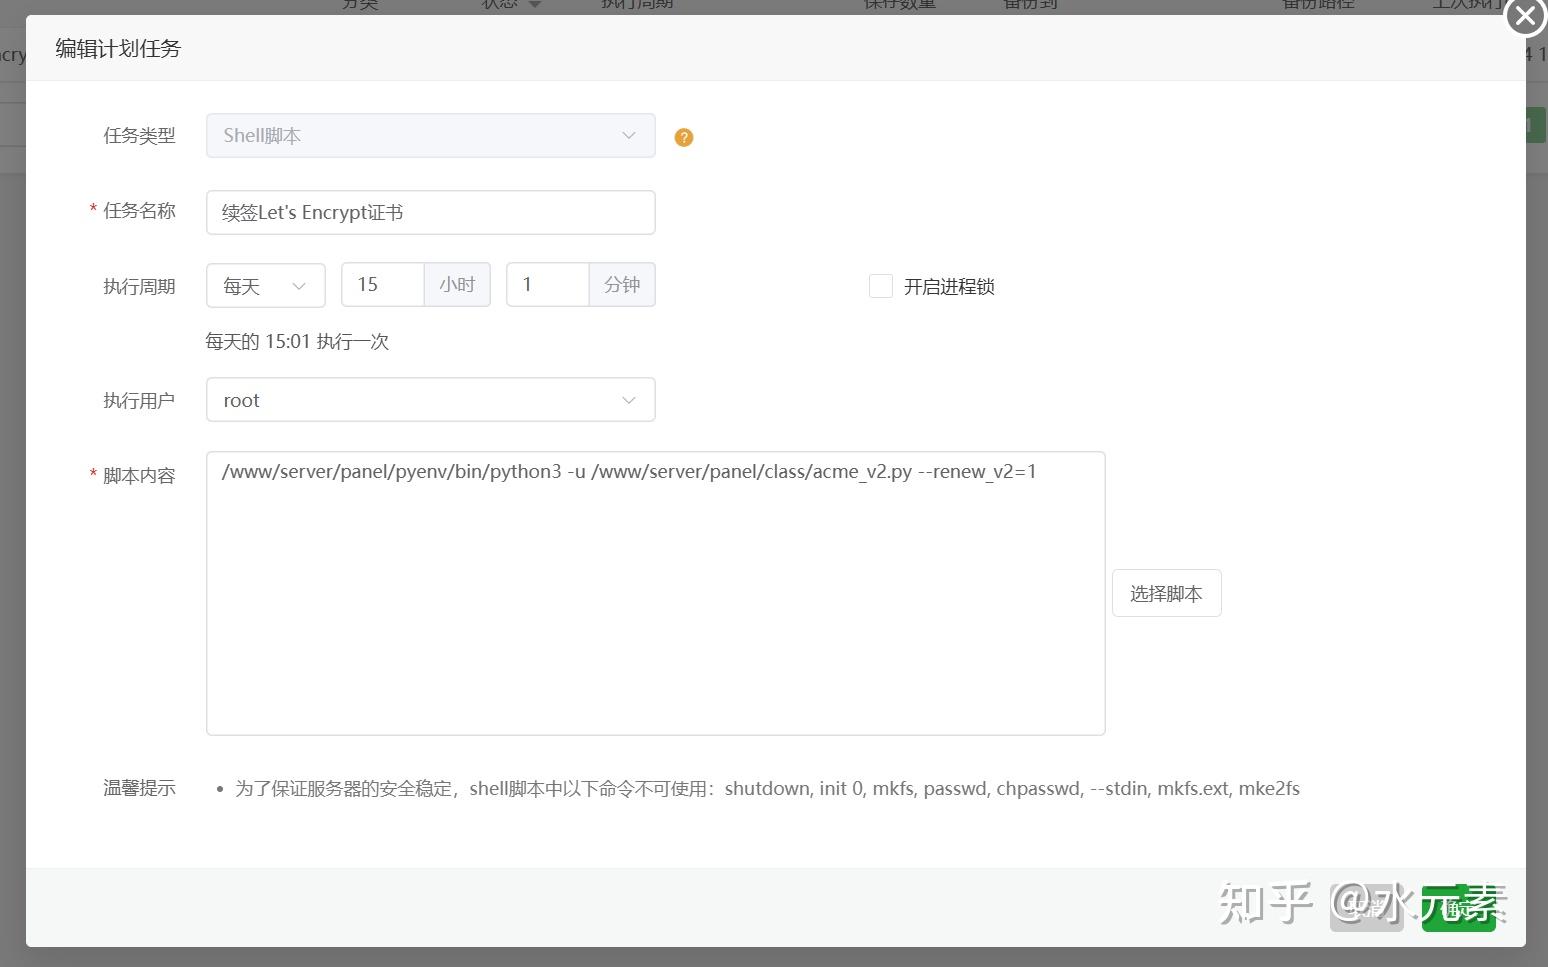This screenshot has height=967, width=1548.
Task: Click the 分钟 unit label
Action: pyautogui.click(x=622, y=285)
